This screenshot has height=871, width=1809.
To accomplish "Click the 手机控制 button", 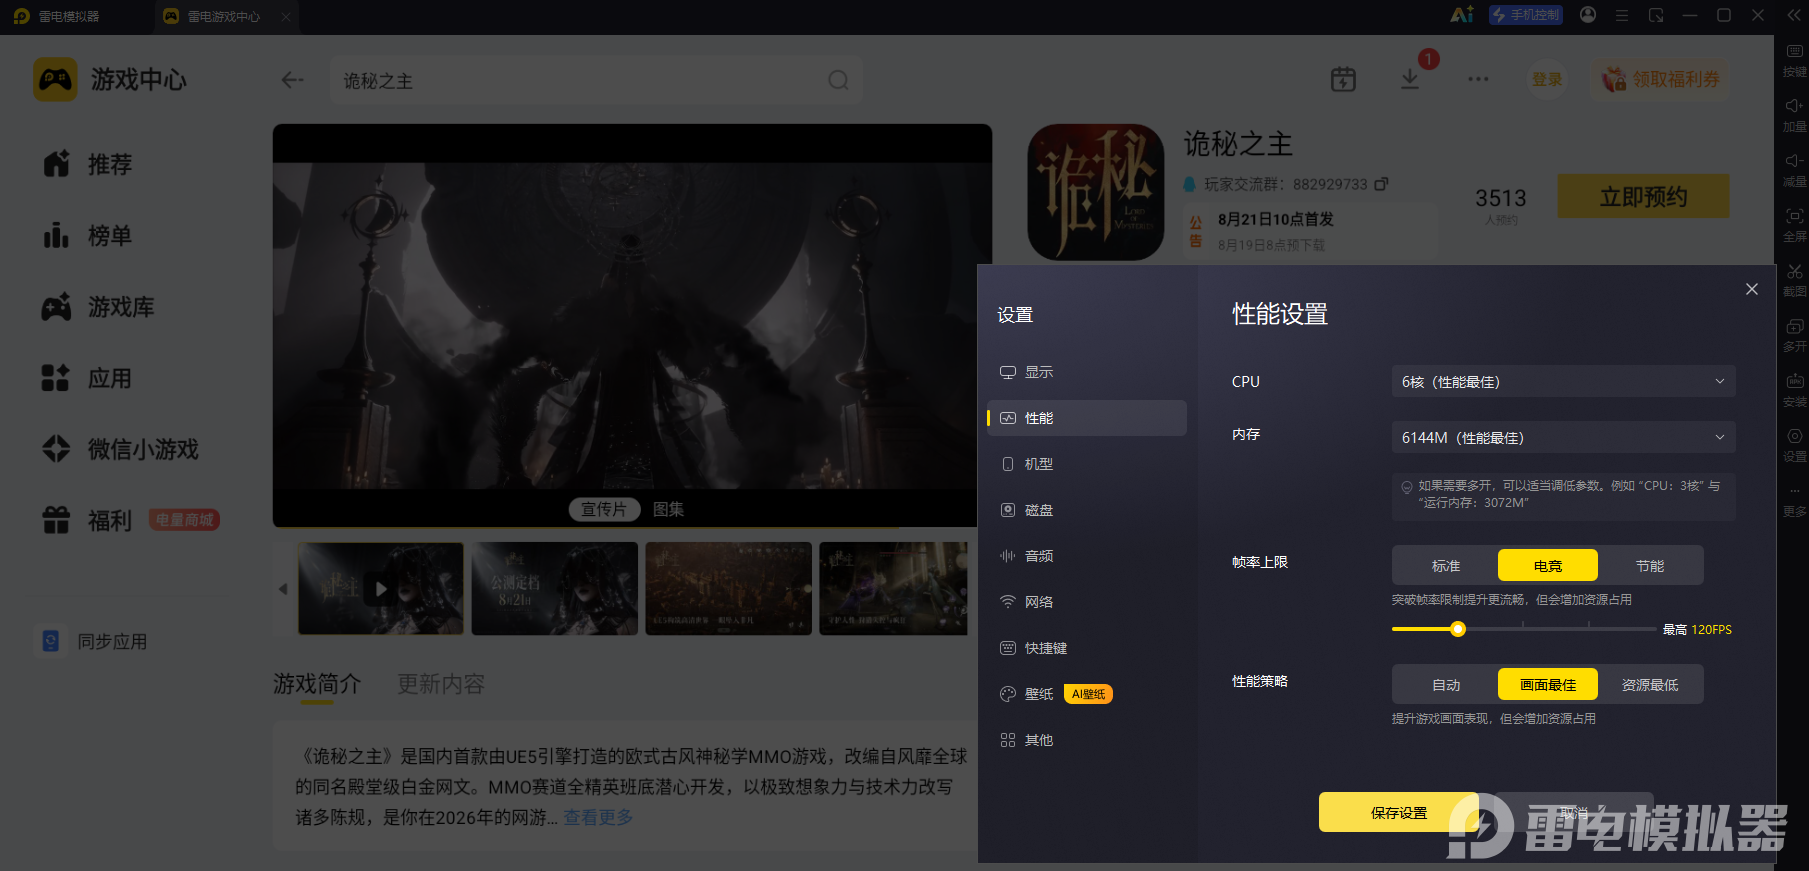I will (1526, 15).
